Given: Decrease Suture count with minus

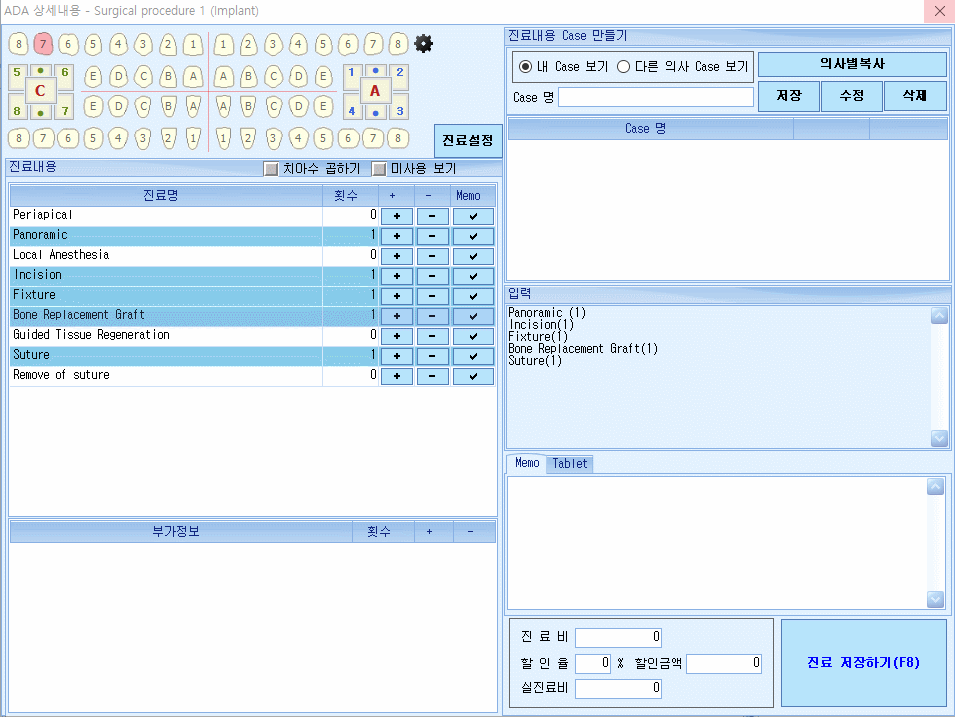Looking at the screenshot, I should tap(432, 356).
